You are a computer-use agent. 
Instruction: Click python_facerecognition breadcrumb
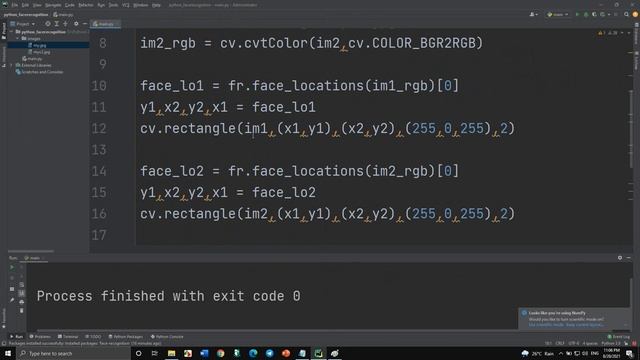[26, 15]
